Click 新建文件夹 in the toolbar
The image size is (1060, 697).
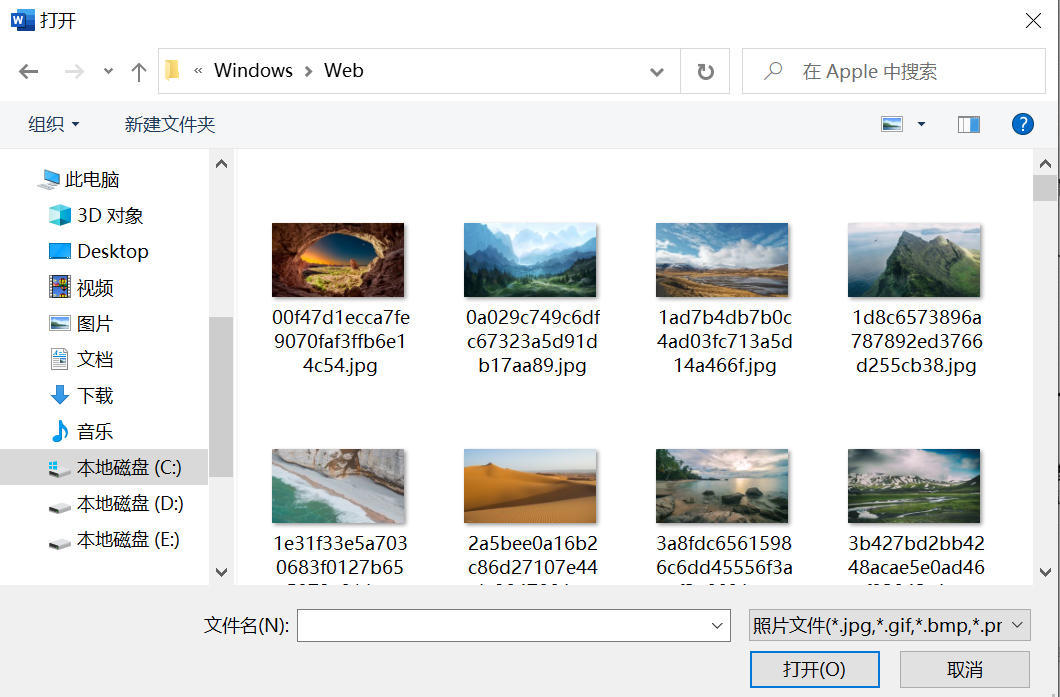(x=170, y=124)
